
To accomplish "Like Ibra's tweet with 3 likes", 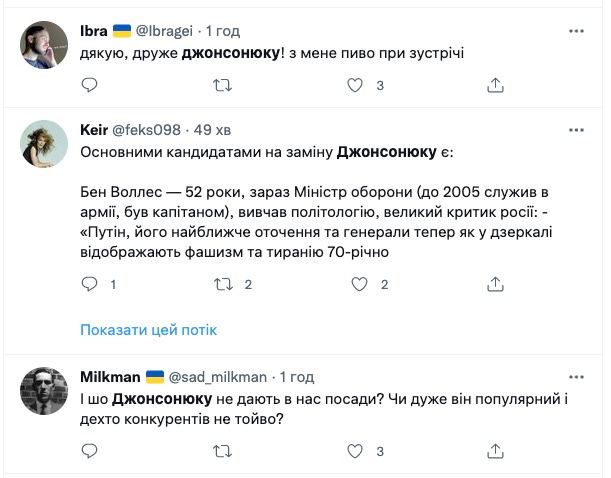I will [x=355, y=86].
